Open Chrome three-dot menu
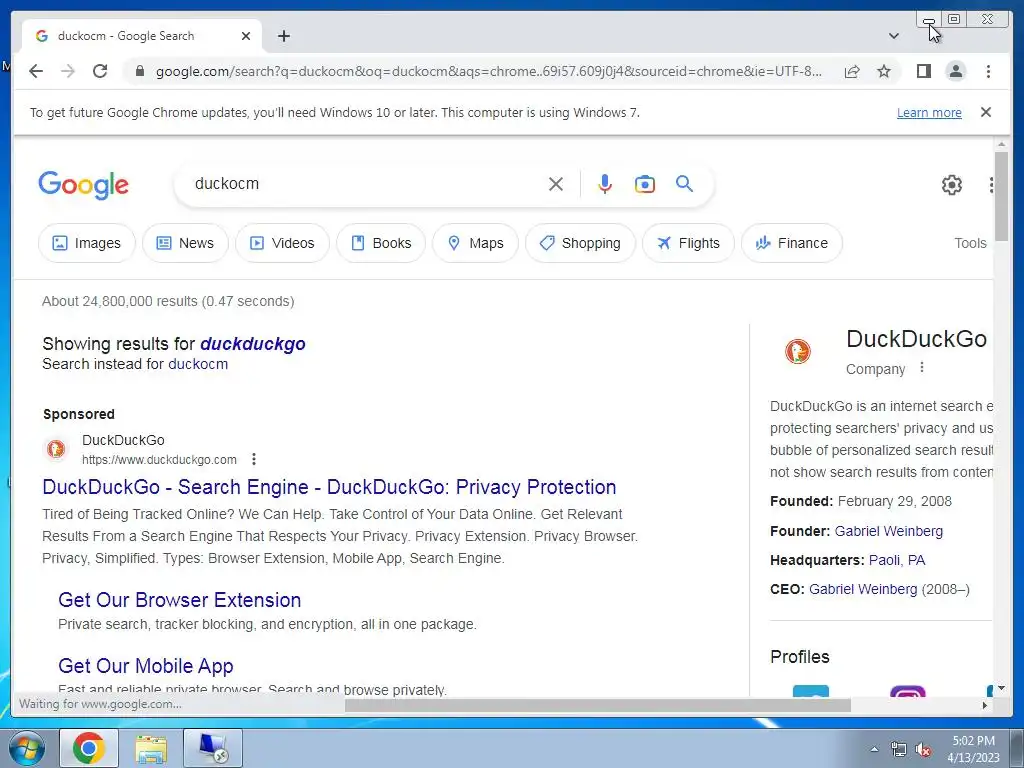1024x768 pixels. pyautogui.click(x=988, y=71)
